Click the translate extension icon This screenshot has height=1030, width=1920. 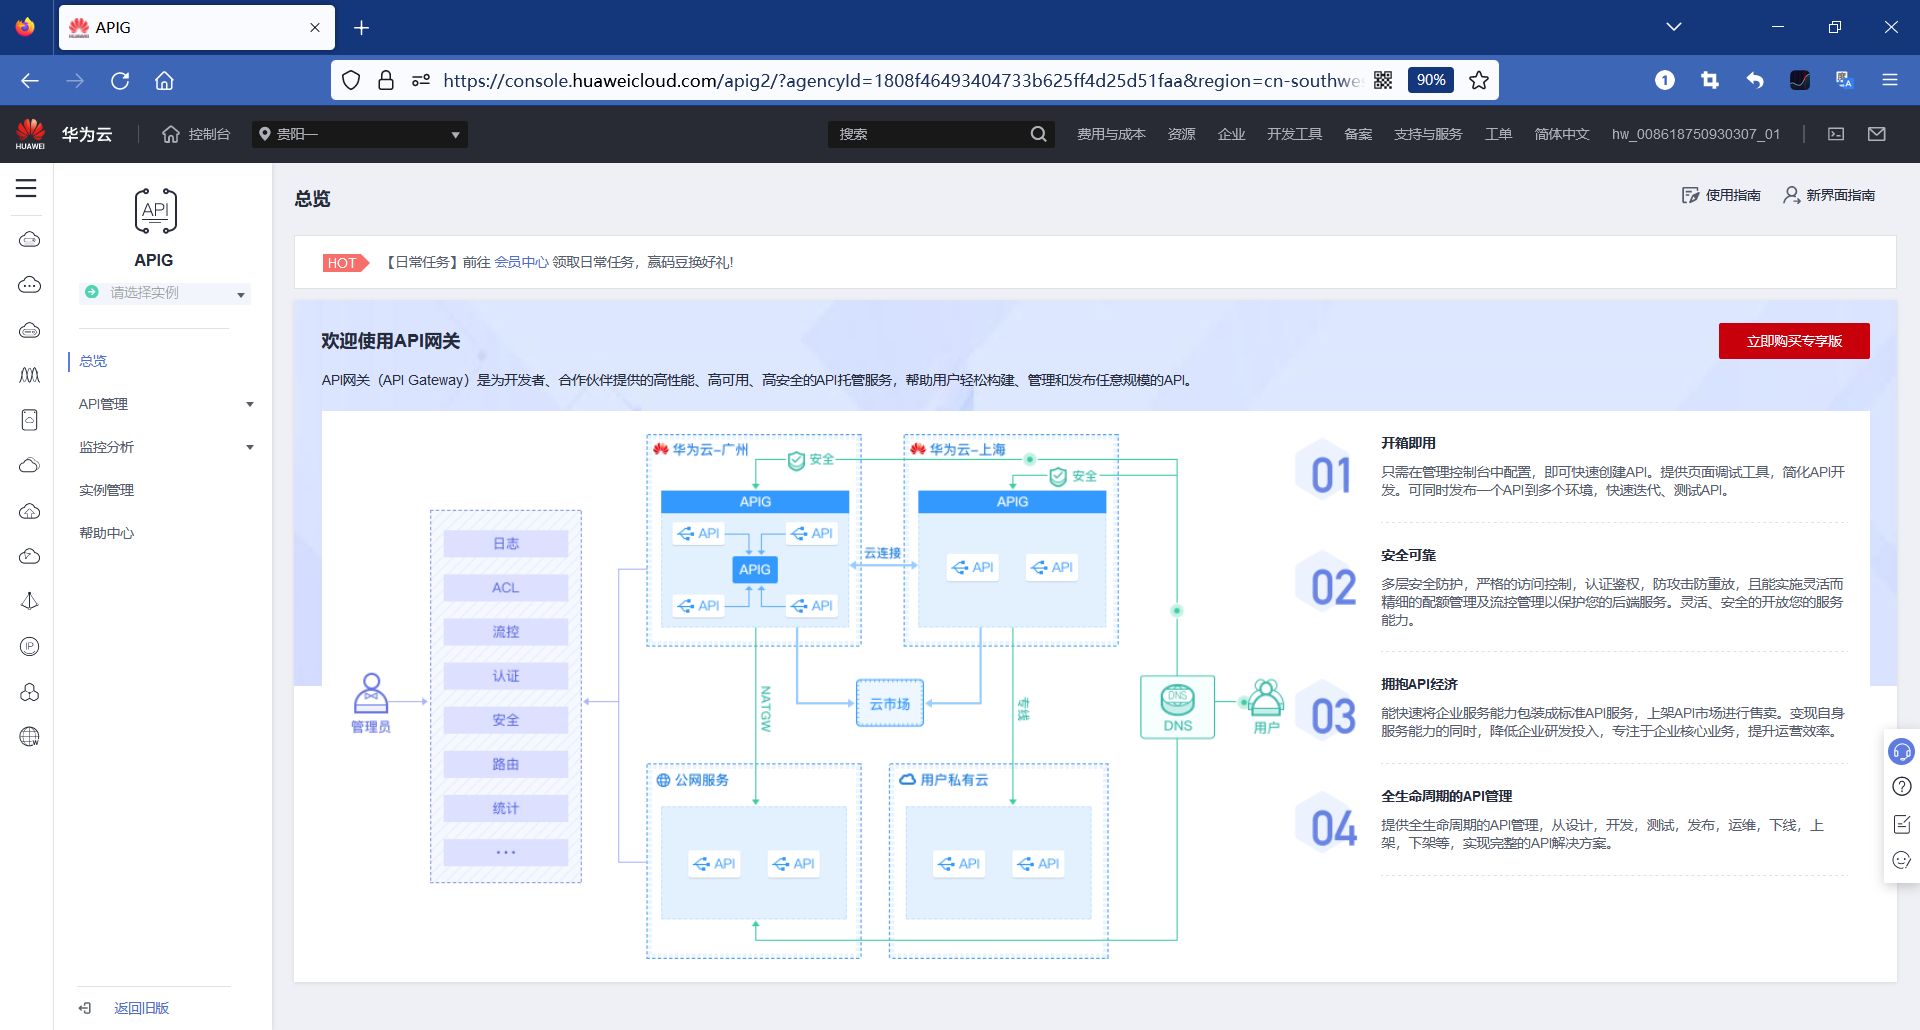coord(1845,80)
